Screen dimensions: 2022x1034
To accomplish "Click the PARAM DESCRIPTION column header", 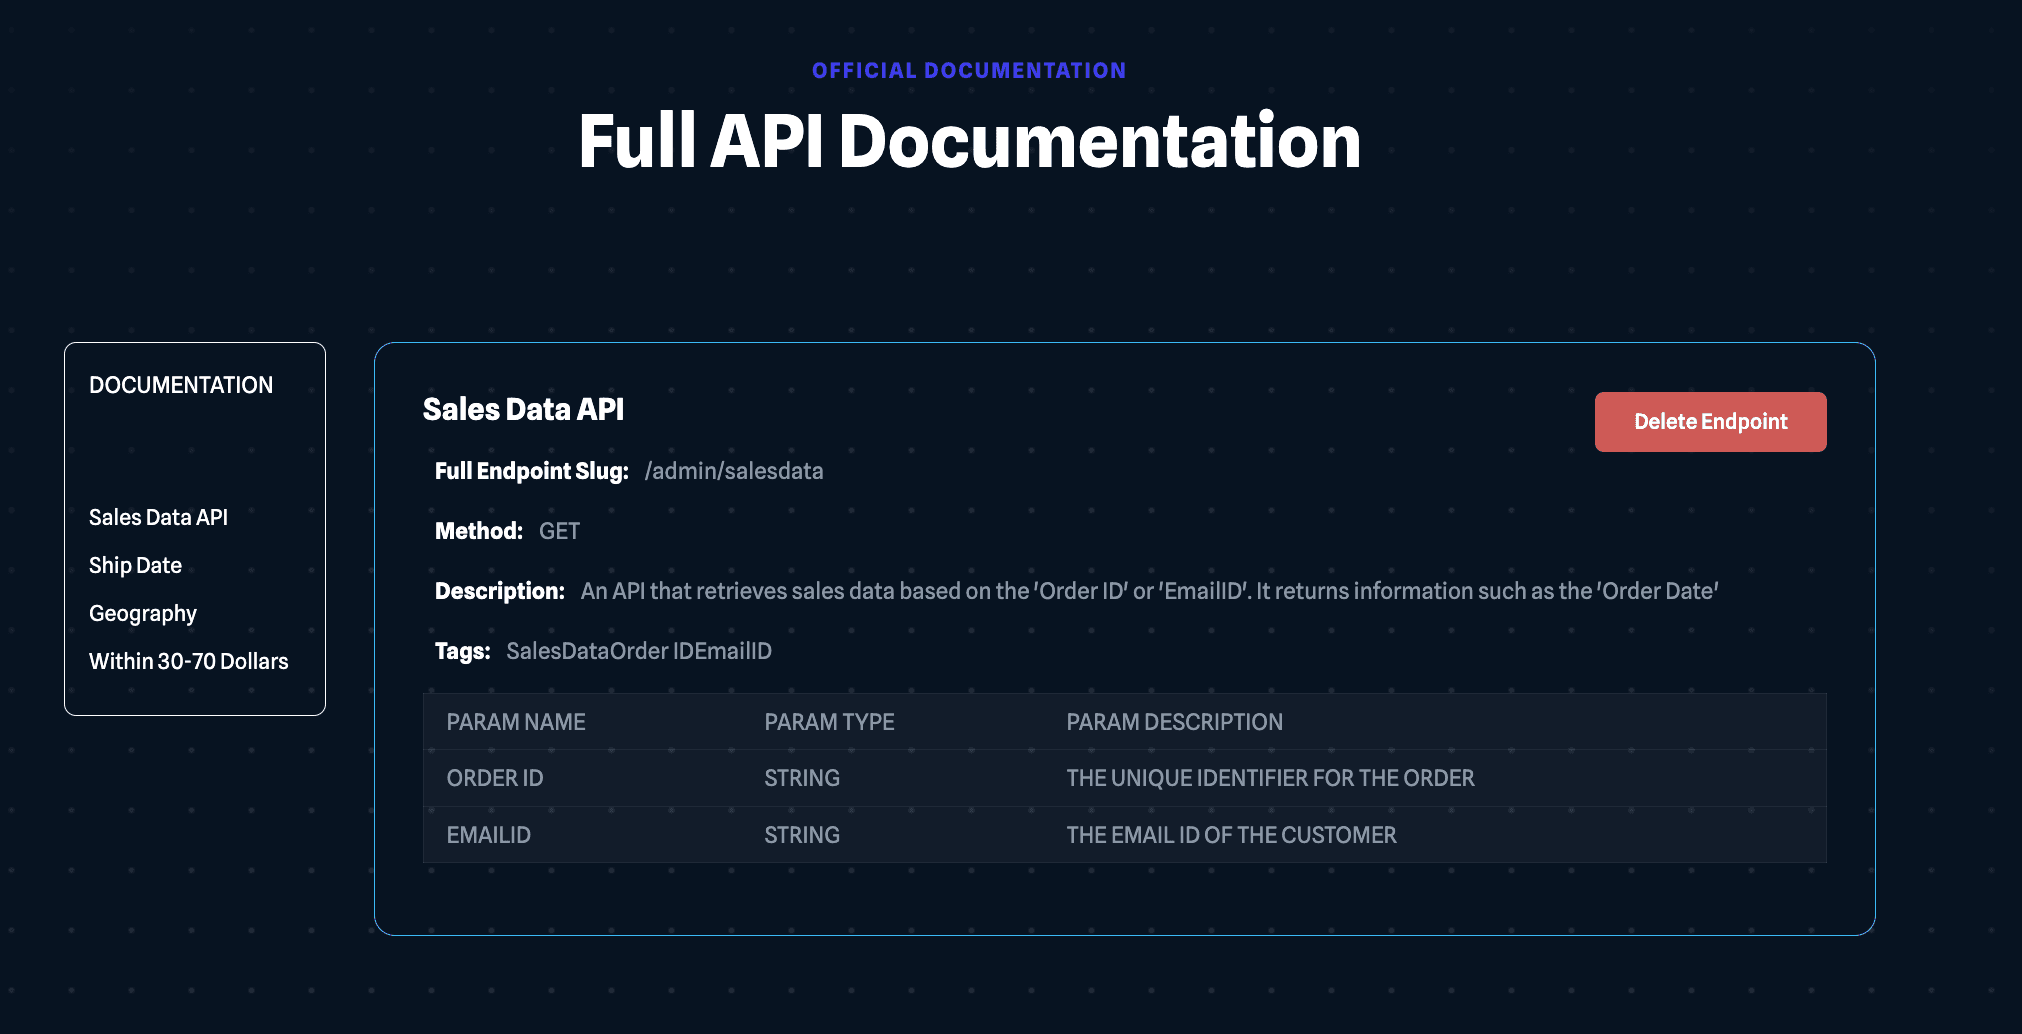I will click(1174, 722).
